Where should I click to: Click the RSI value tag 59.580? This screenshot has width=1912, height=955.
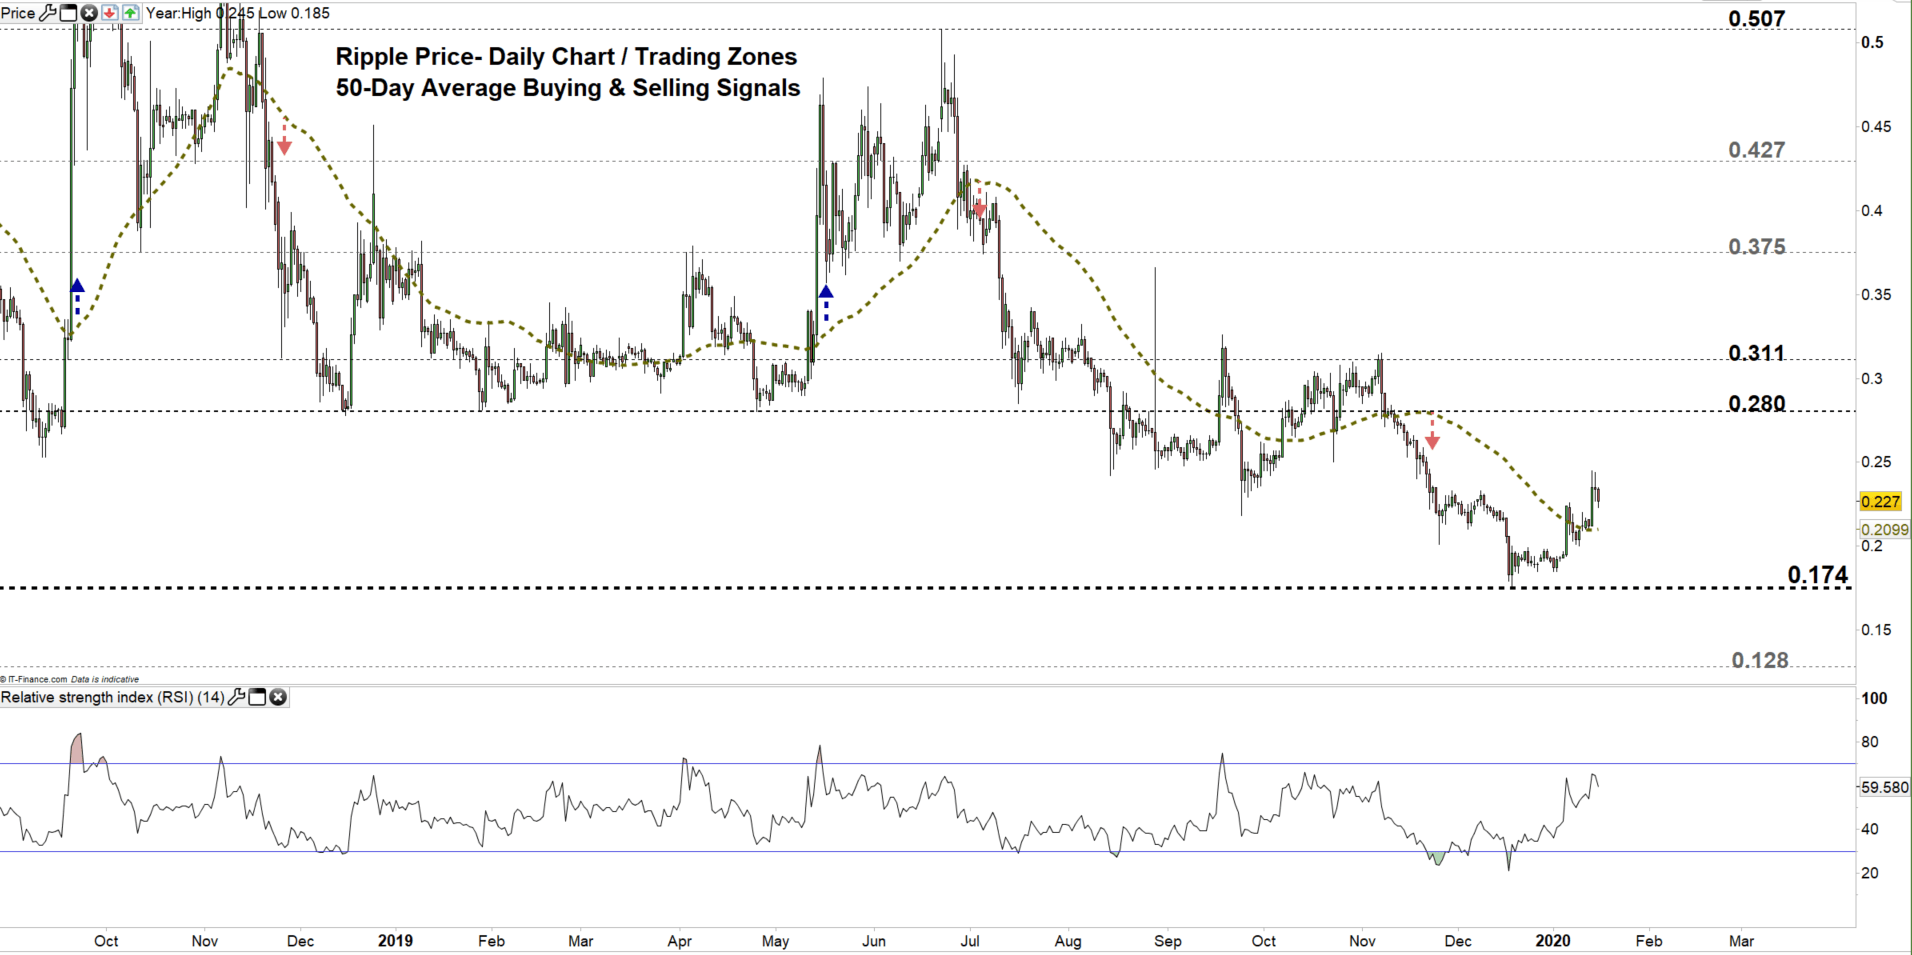point(1884,788)
